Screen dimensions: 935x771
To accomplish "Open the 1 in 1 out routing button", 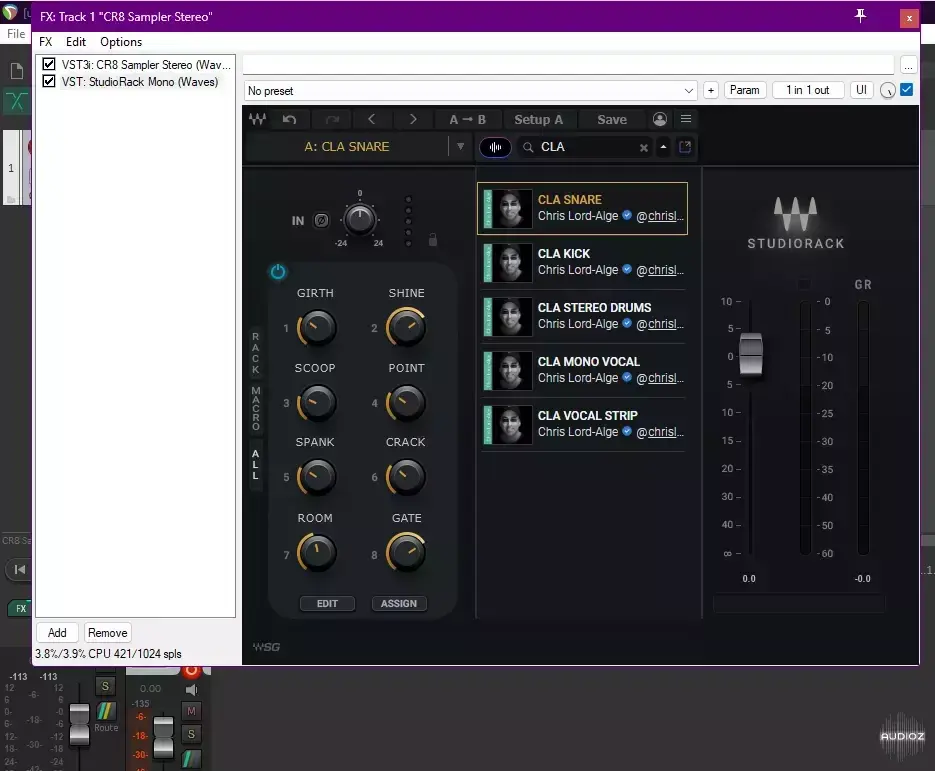I will click(x=808, y=90).
